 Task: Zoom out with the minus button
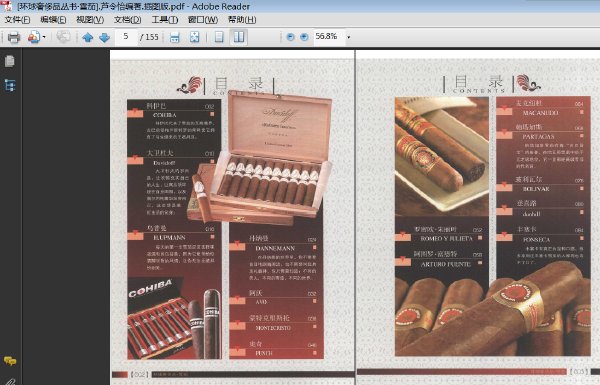[x=290, y=37]
